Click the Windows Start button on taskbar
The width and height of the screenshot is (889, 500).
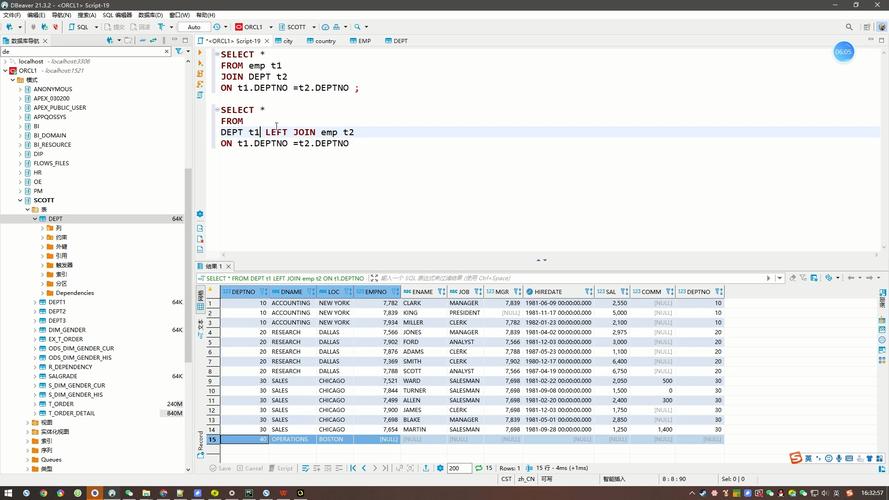tap(9, 493)
